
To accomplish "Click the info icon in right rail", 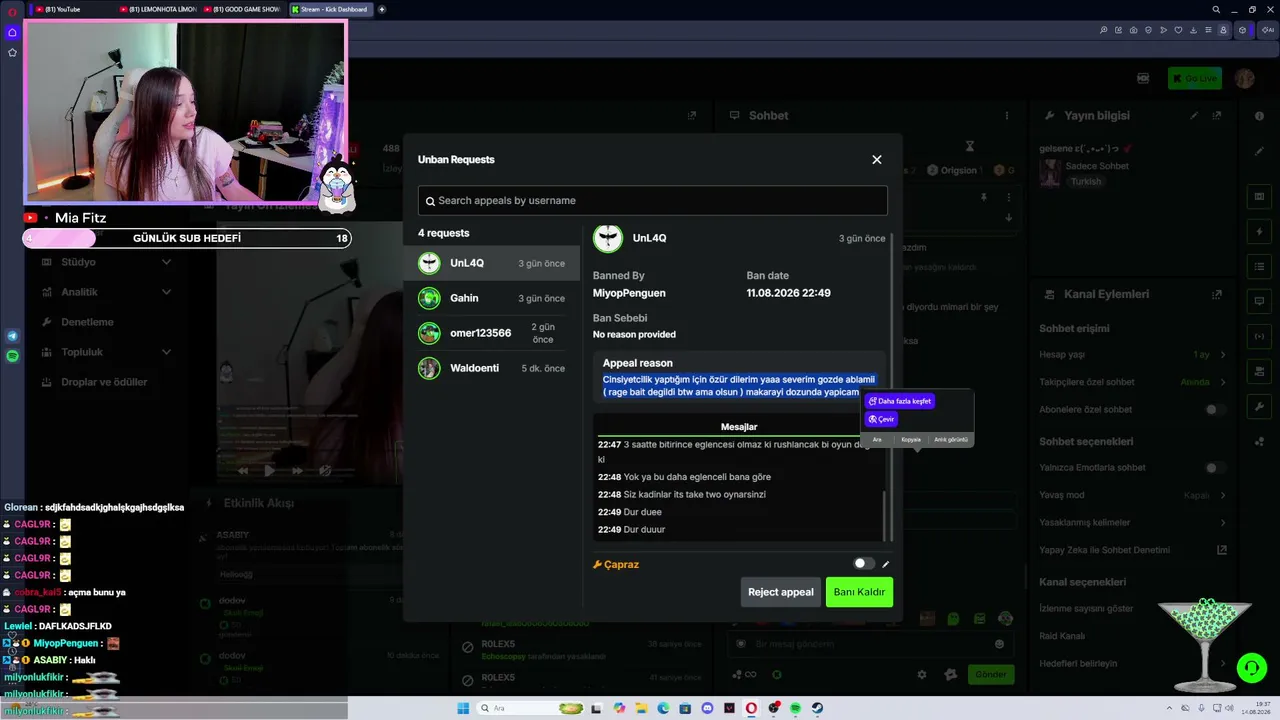I will click(x=1259, y=116).
